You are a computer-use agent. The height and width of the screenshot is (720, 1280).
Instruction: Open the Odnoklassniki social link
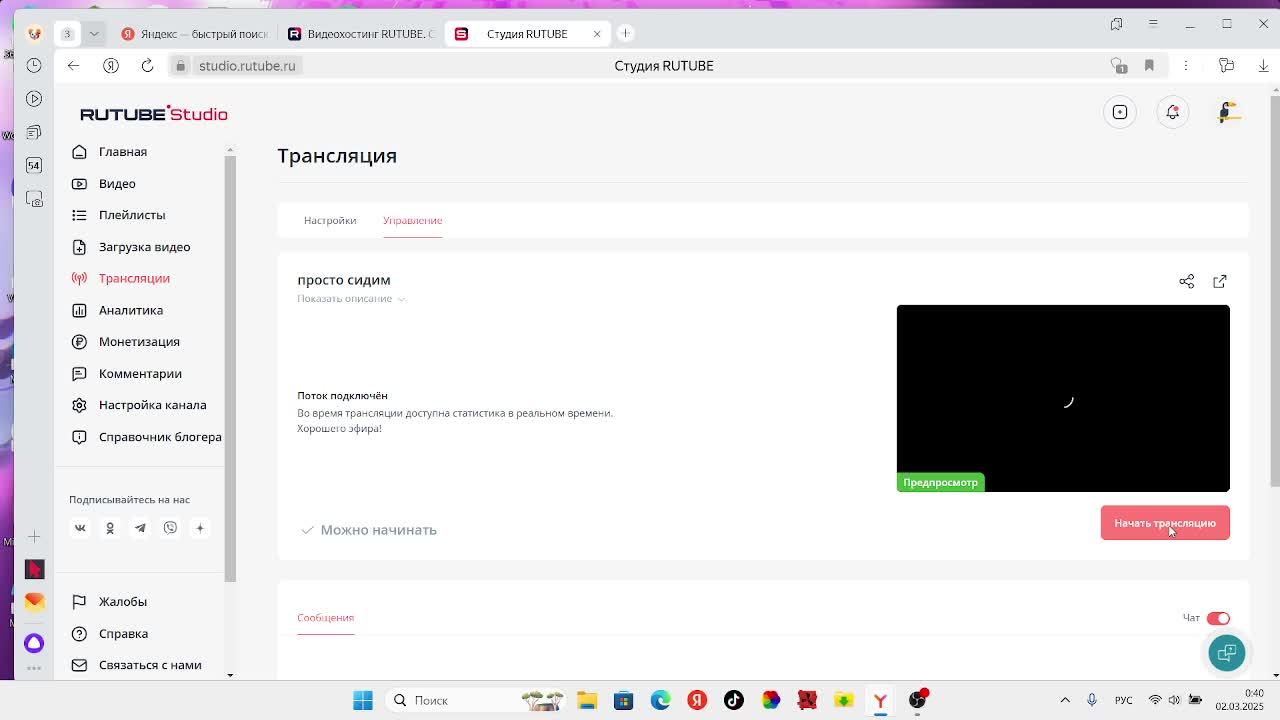point(110,528)
